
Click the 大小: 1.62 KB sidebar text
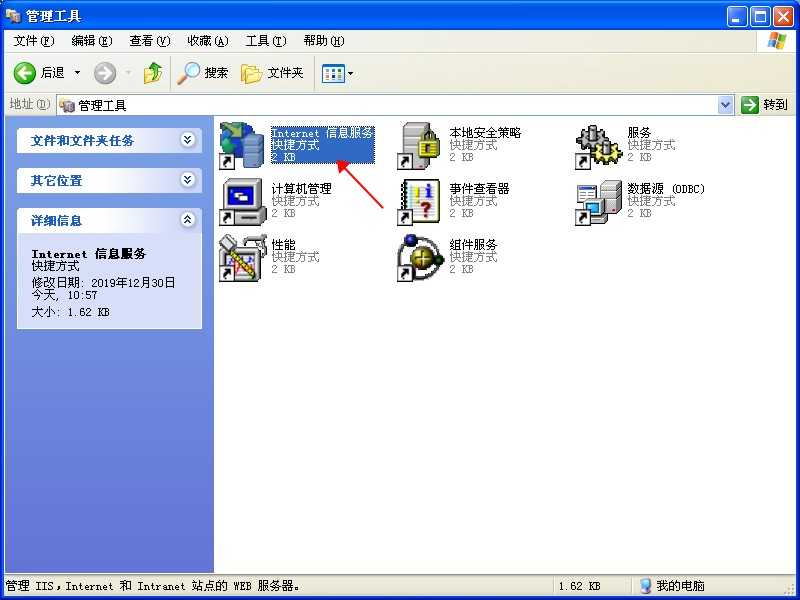[x=70, y=312]
